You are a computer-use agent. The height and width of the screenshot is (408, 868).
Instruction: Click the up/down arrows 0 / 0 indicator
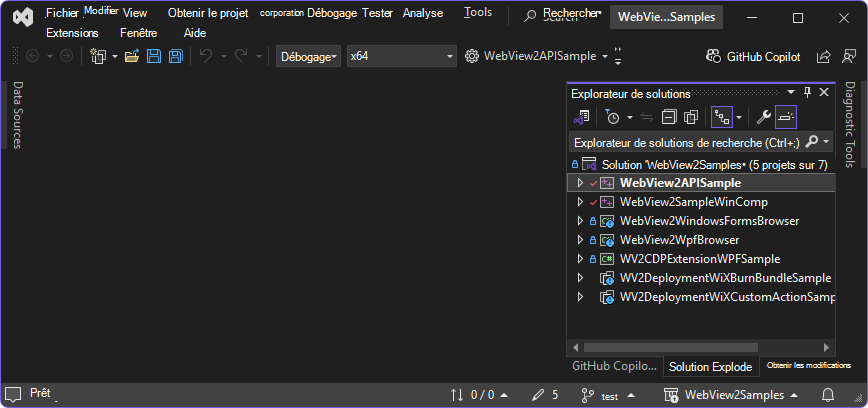click(479, 395)
